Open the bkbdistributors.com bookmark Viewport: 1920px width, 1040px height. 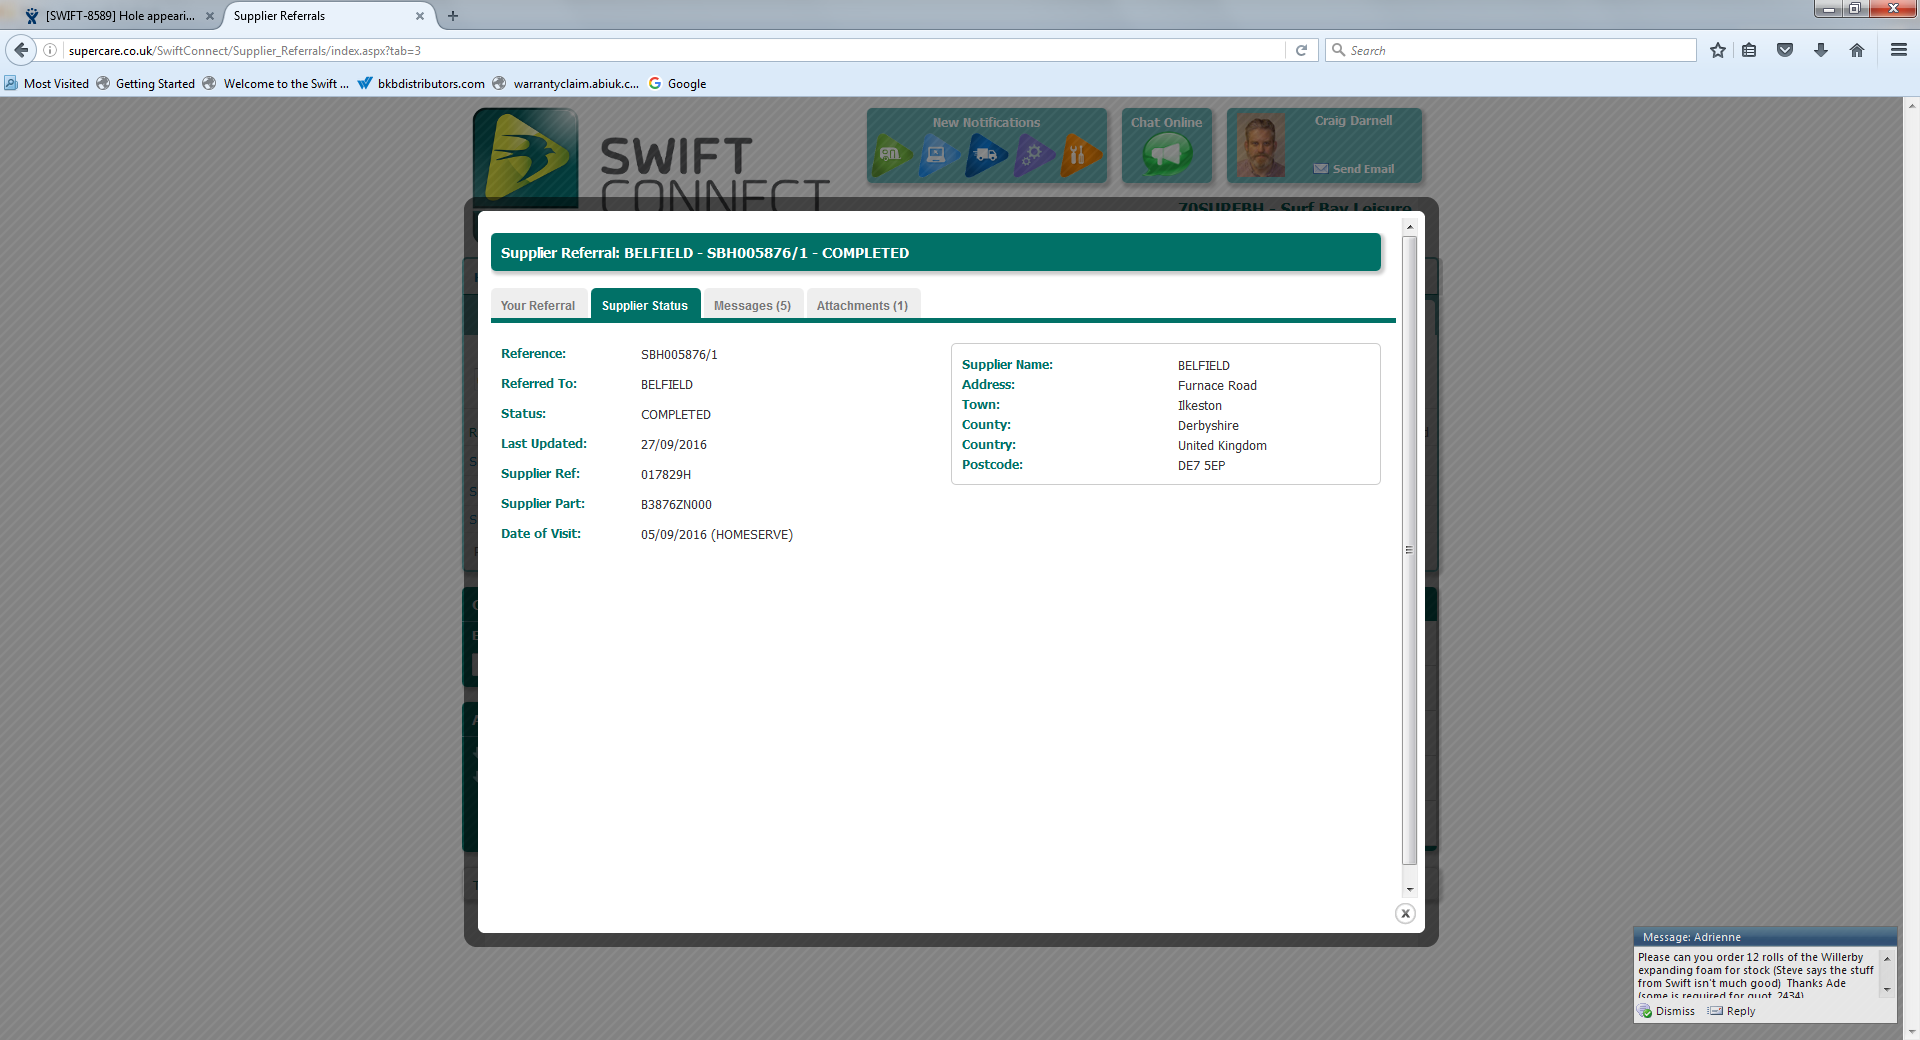(421, 84)
